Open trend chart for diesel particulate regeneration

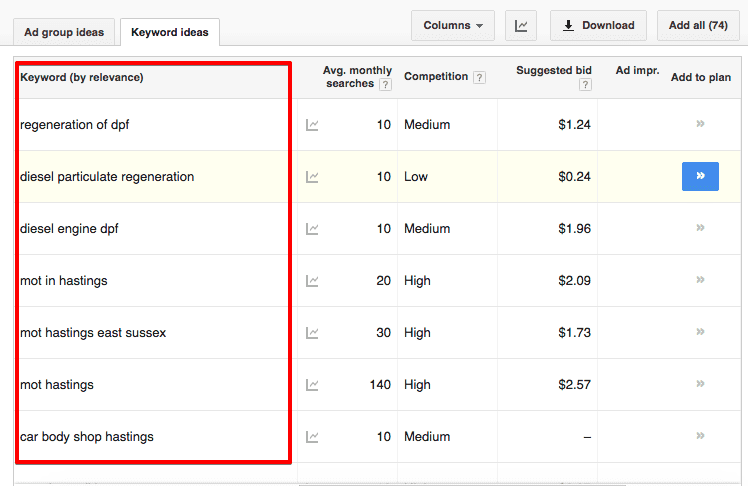312,177
